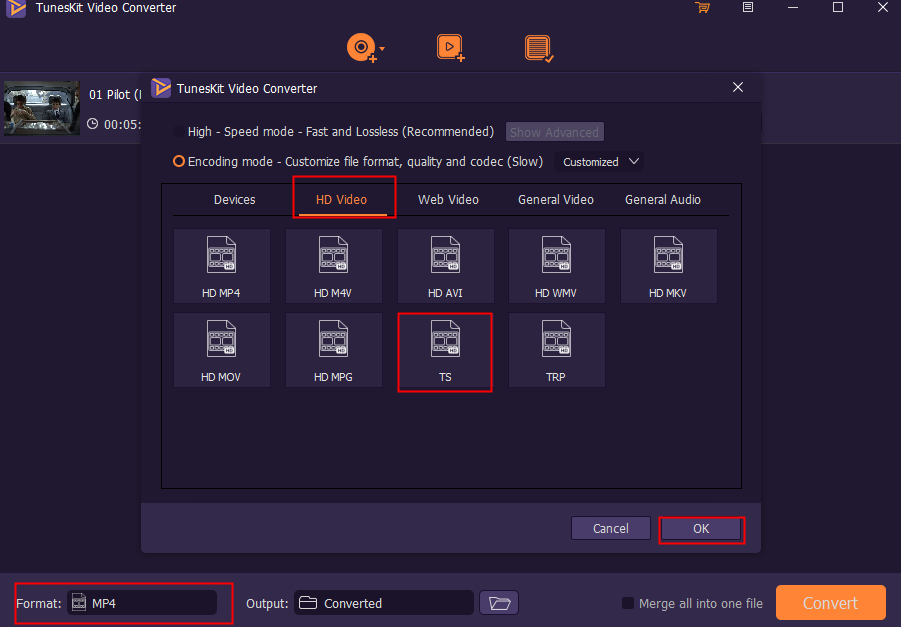Open output folder with folder icon button
Image resolution: width=901 pixels, height=627 pixels.
[499, 603]
